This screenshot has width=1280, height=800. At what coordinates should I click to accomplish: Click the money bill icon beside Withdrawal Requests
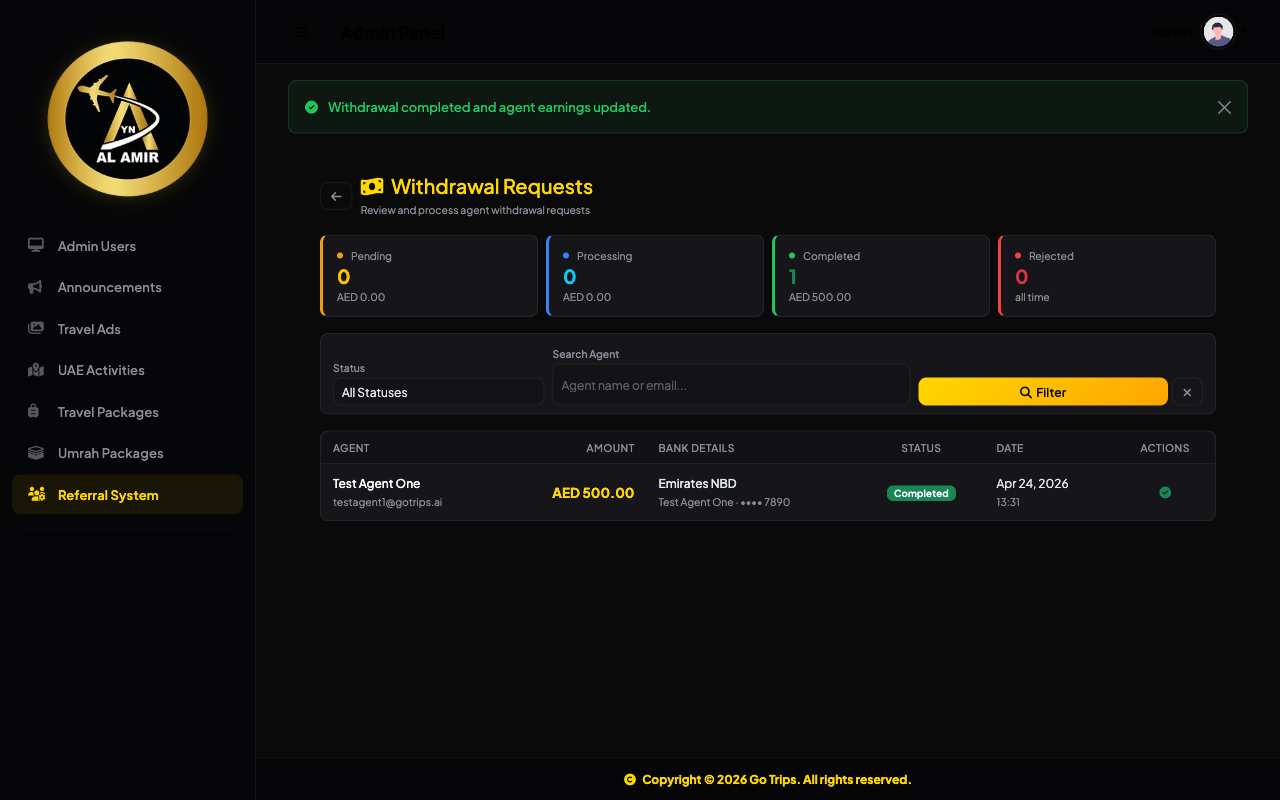(x=372, y=187)
